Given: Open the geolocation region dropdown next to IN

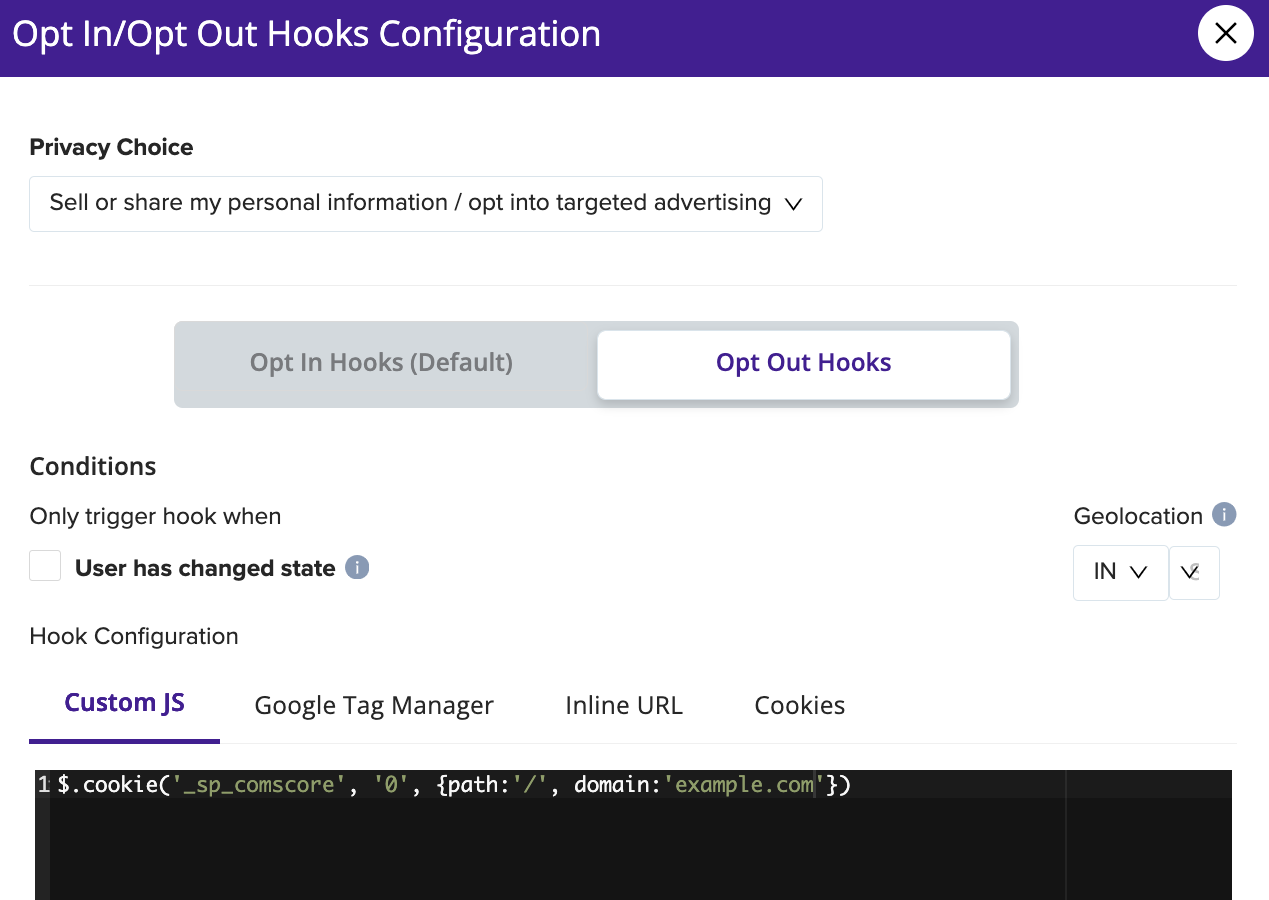Looking at the screenshot, I should 1193,572.
